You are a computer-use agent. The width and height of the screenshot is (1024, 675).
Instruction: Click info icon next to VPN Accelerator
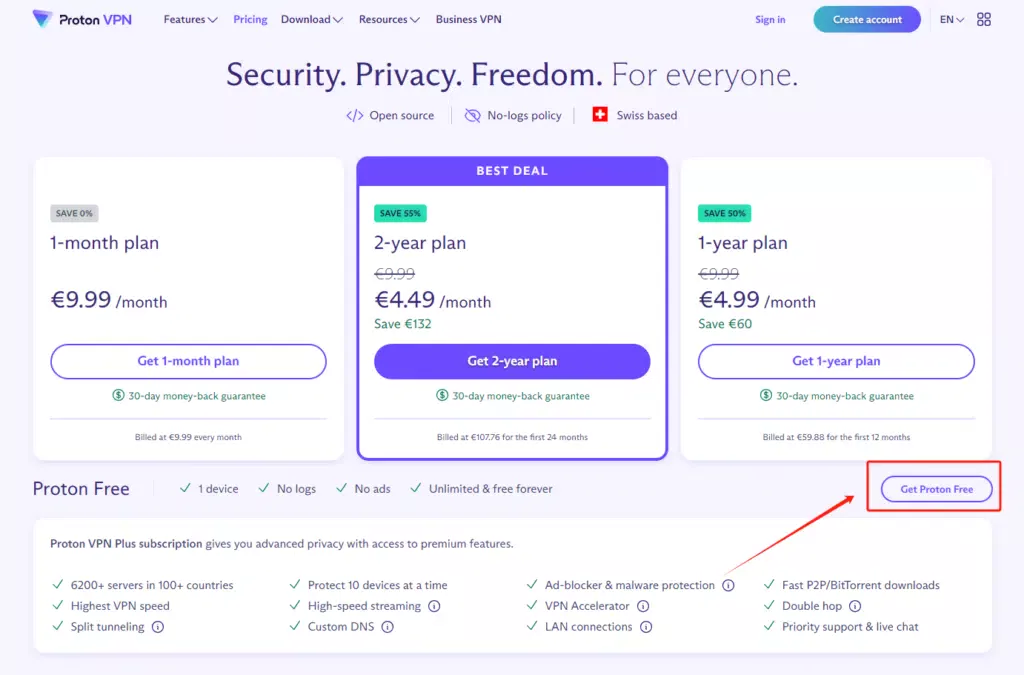[643, 606]
